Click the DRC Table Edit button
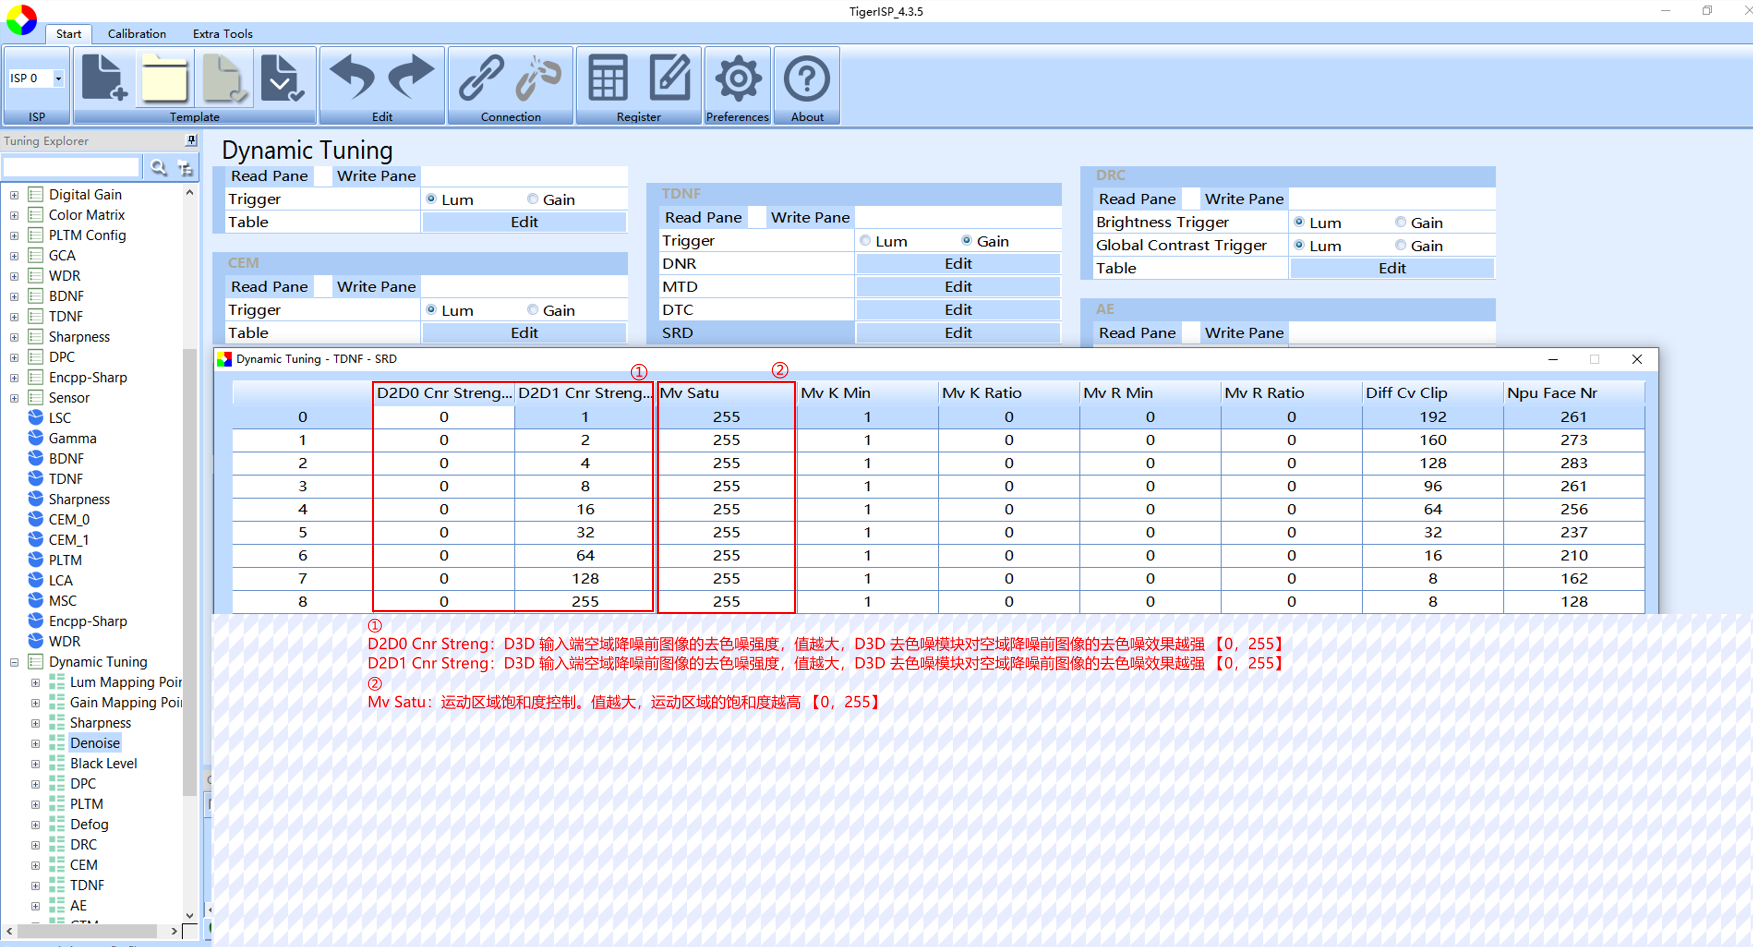Screen dimensions: 1753x947 pyautogui.click(x=1392, y=268)
